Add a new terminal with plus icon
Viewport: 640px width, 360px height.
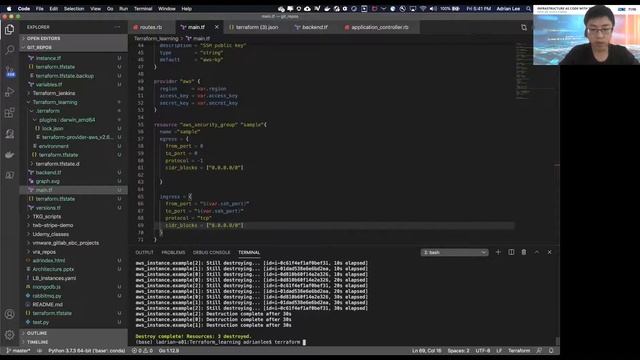coord(498,252)
